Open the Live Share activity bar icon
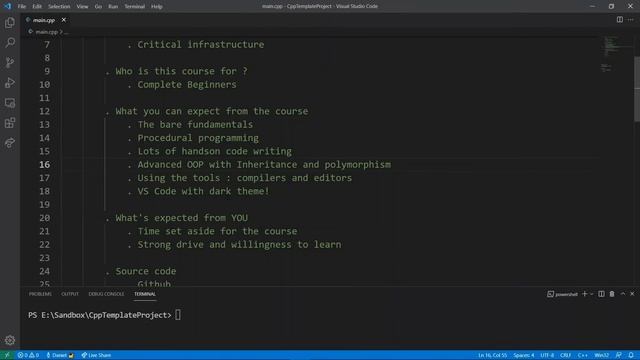The width and height of the screenshot is (640, 360). [x=10, y=143]
